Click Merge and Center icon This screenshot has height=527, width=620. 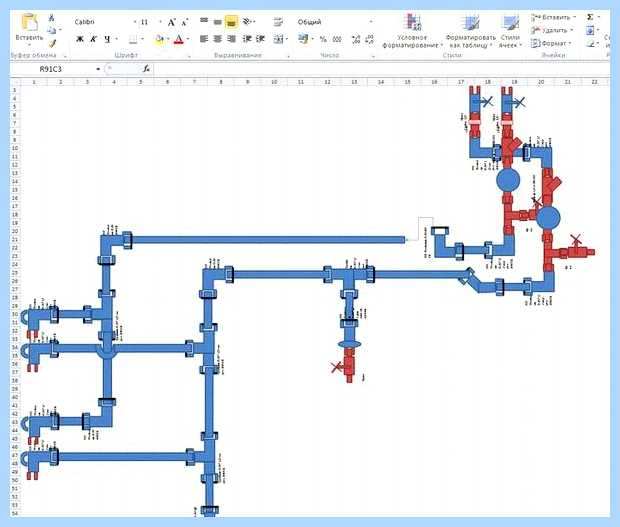click(x=278, y=39)
